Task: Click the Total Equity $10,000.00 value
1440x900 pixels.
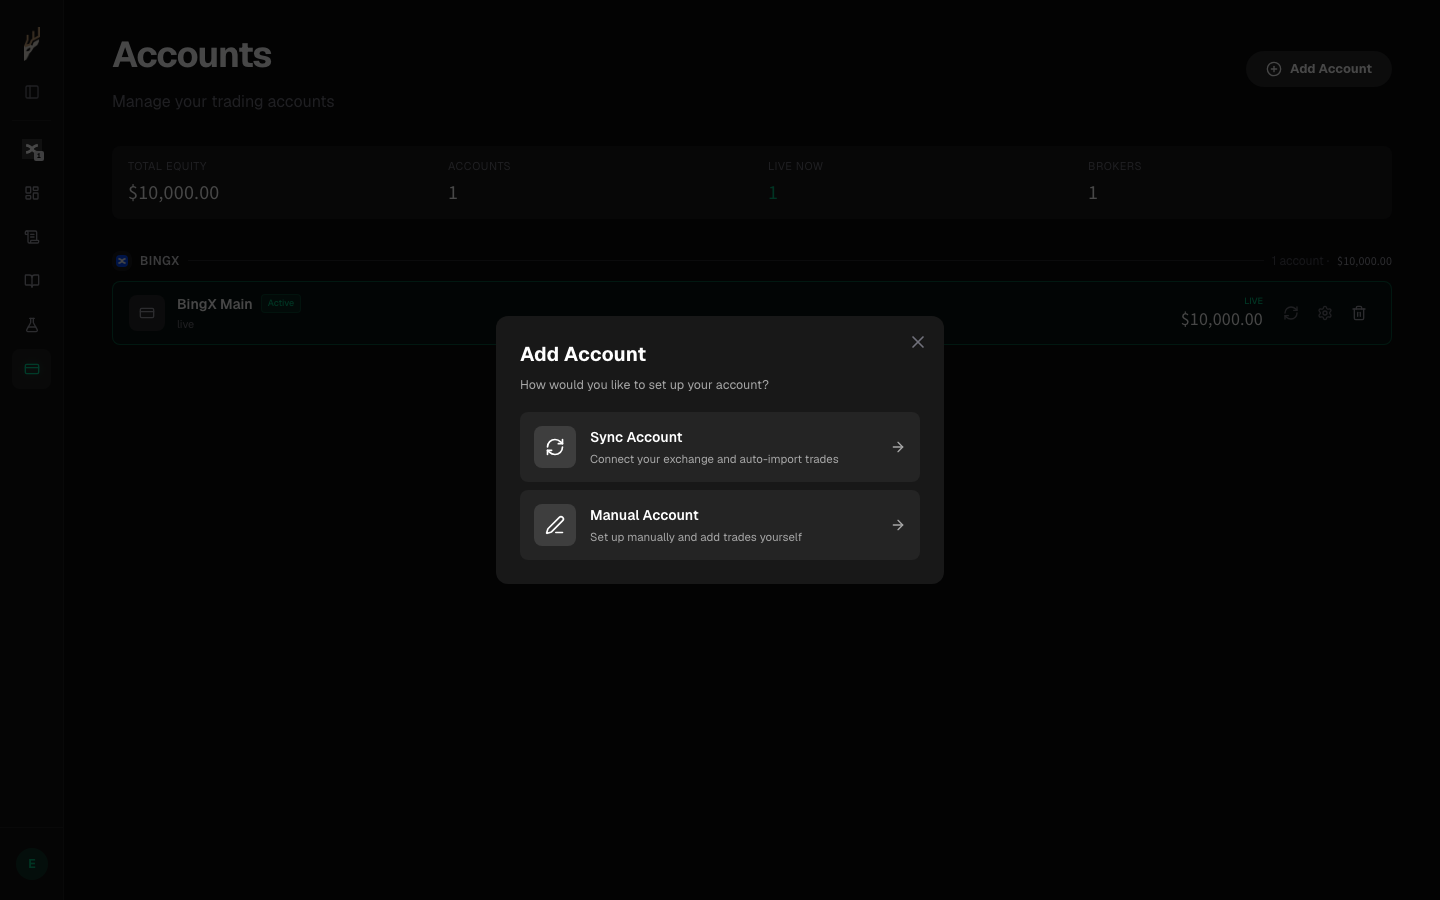Action: [174, 193]
